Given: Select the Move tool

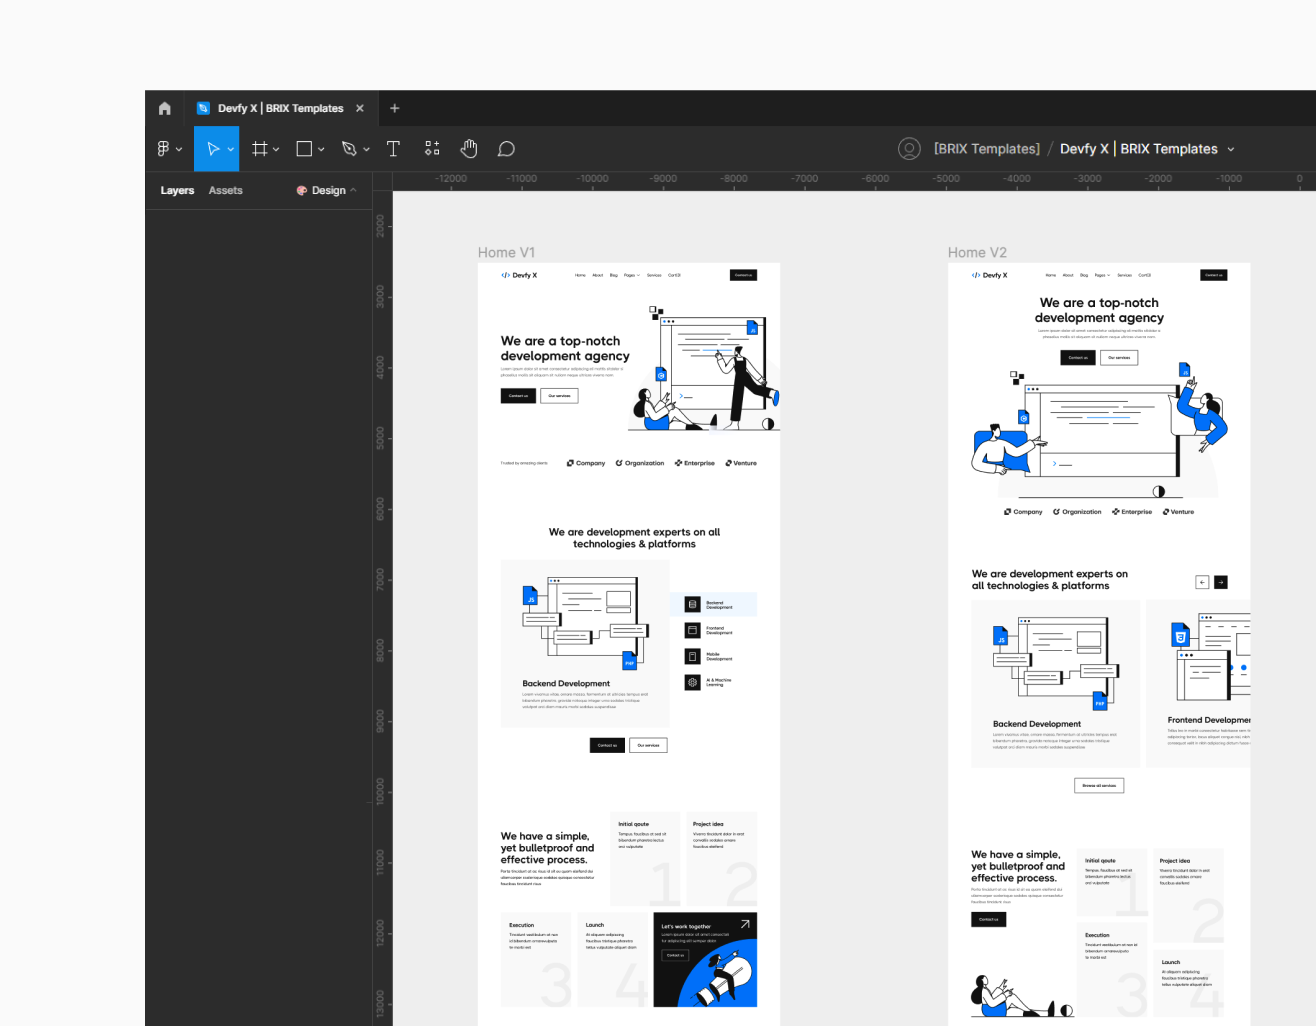Looking at the screenshot, I should point(212,148).
